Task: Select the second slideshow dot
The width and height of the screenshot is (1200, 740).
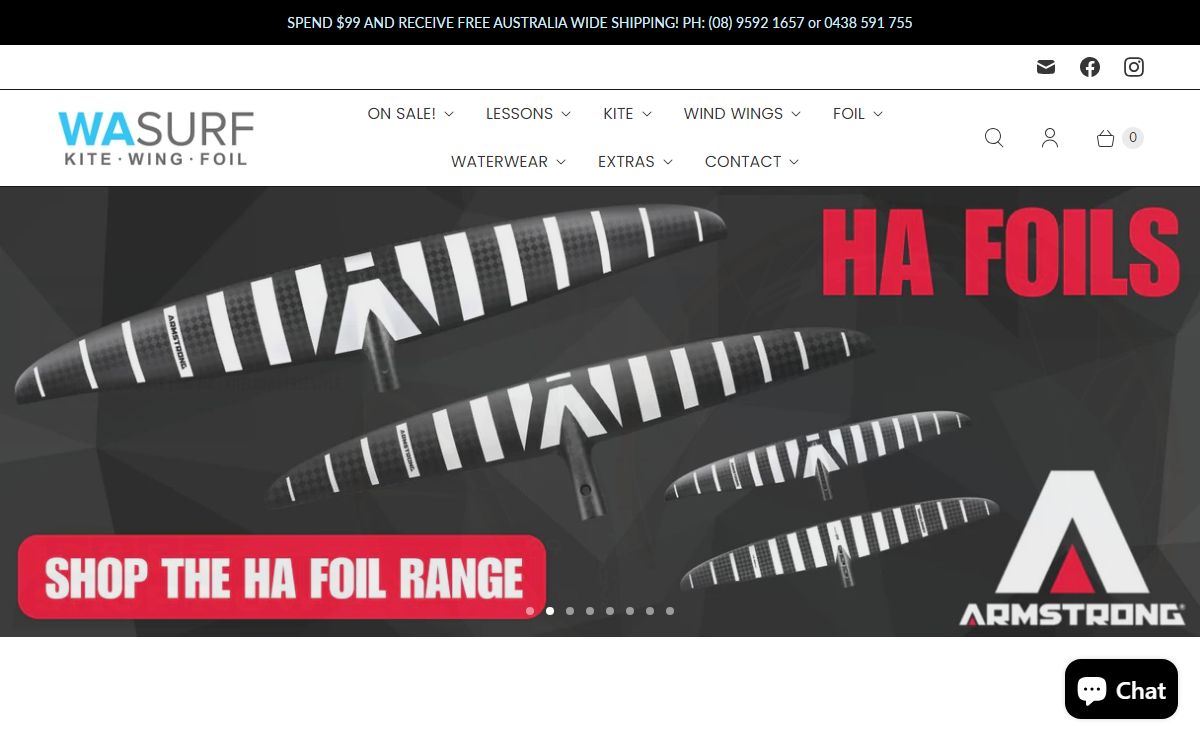Action: tap(550, 611)
